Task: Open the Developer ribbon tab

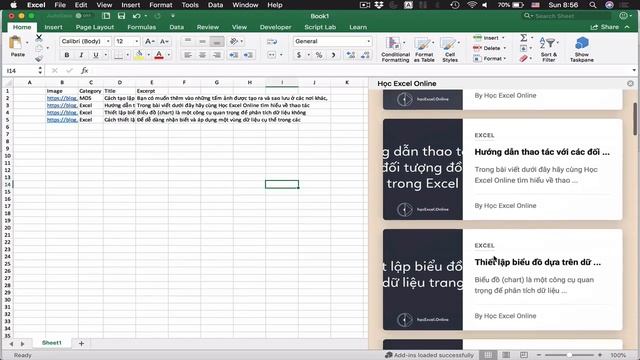Action: click(276, 27)
